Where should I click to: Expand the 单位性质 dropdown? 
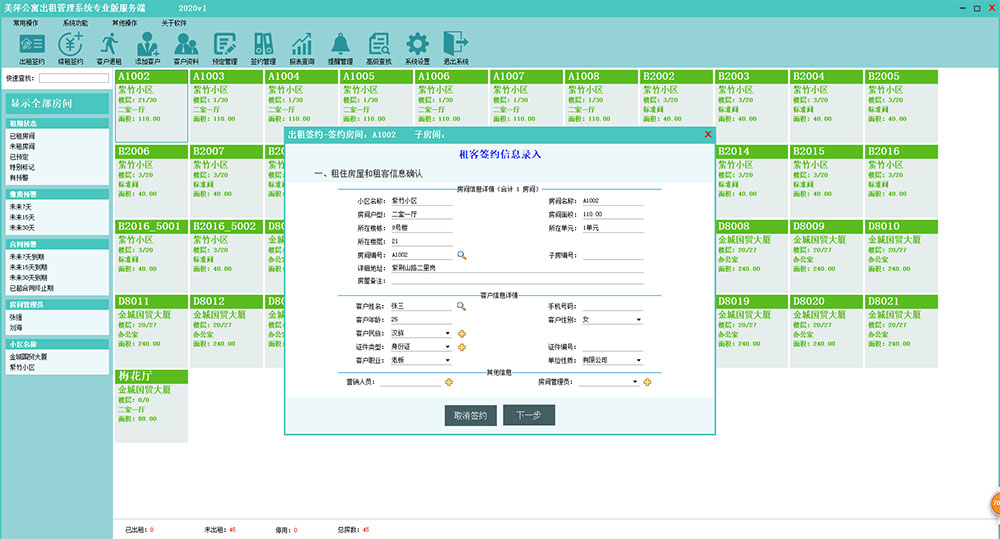tap(637, 359)
